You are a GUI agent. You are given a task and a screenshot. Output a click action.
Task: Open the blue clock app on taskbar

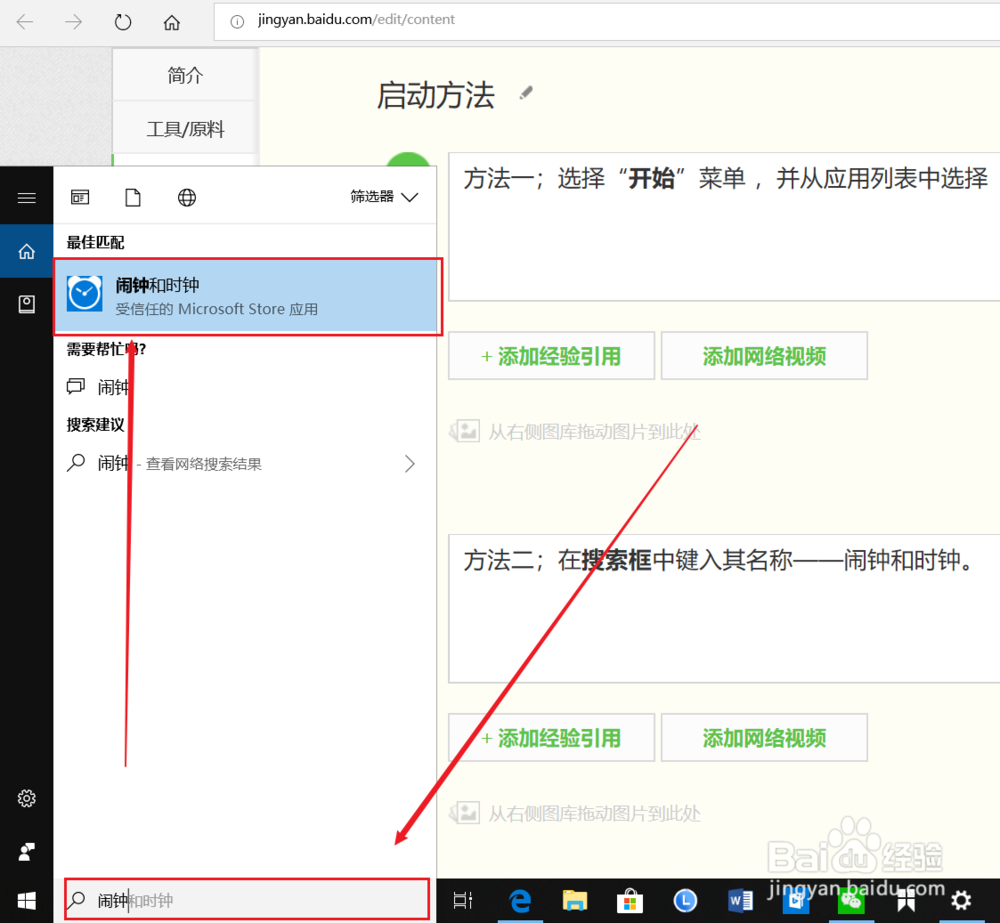tap(685, 901)
